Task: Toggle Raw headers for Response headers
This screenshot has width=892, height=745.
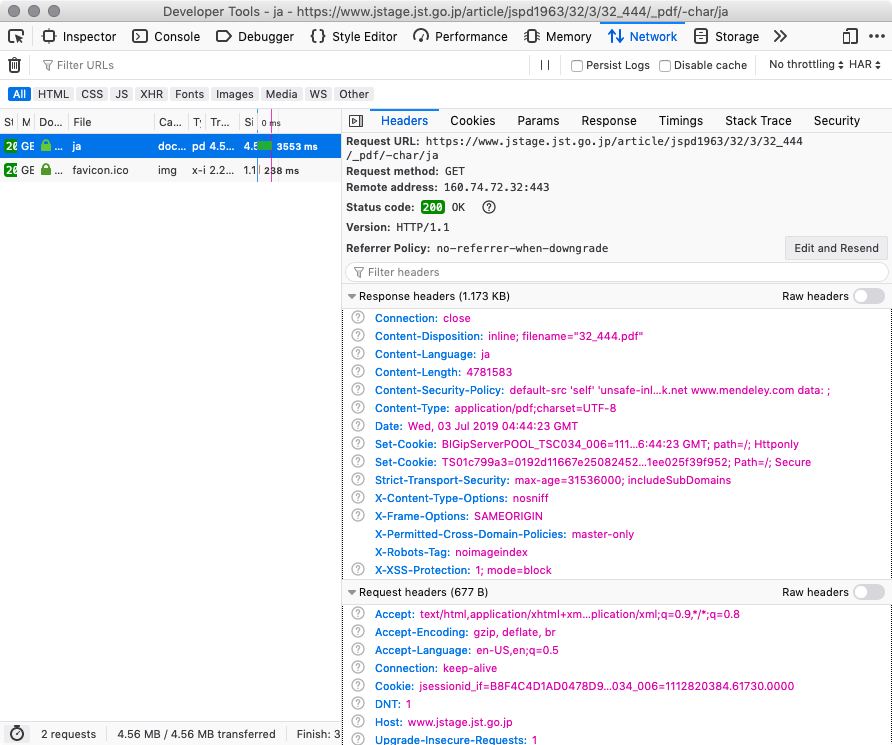Action: (869, 296)
